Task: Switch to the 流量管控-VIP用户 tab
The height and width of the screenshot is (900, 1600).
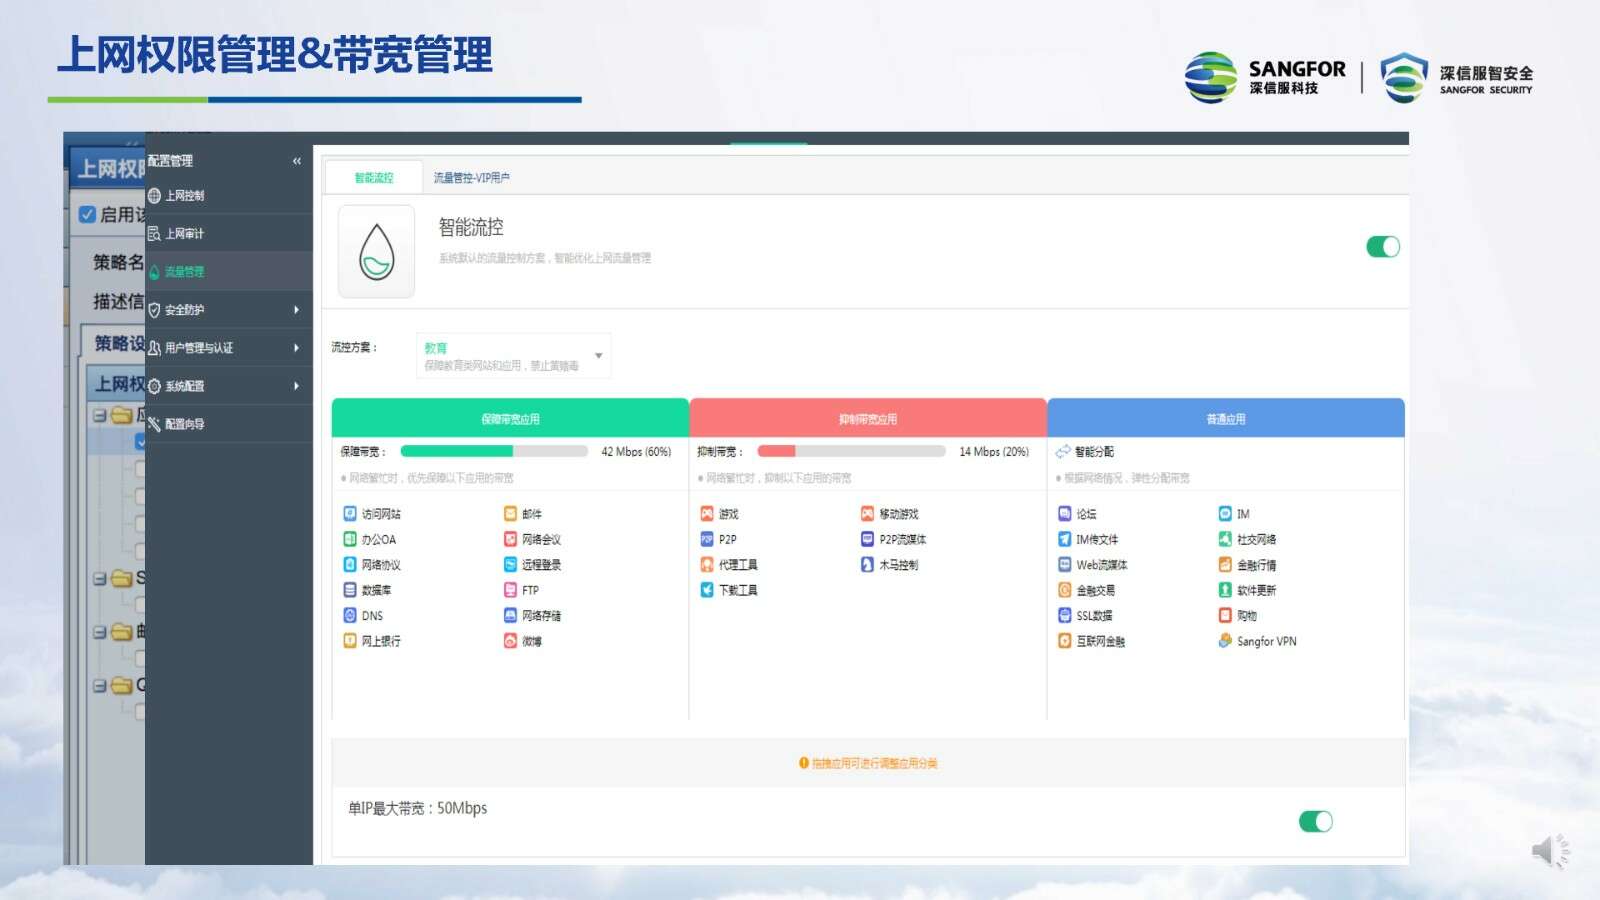Action: click(x=472, y=178)
